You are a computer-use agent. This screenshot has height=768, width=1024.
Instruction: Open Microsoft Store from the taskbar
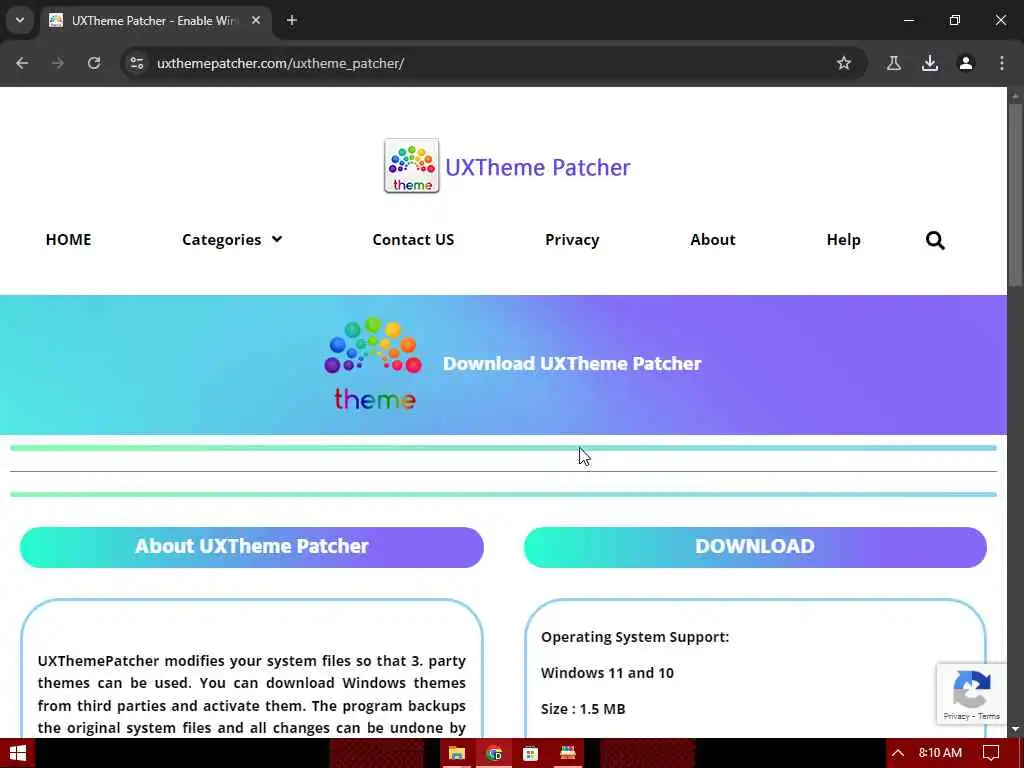pos(530,754)
